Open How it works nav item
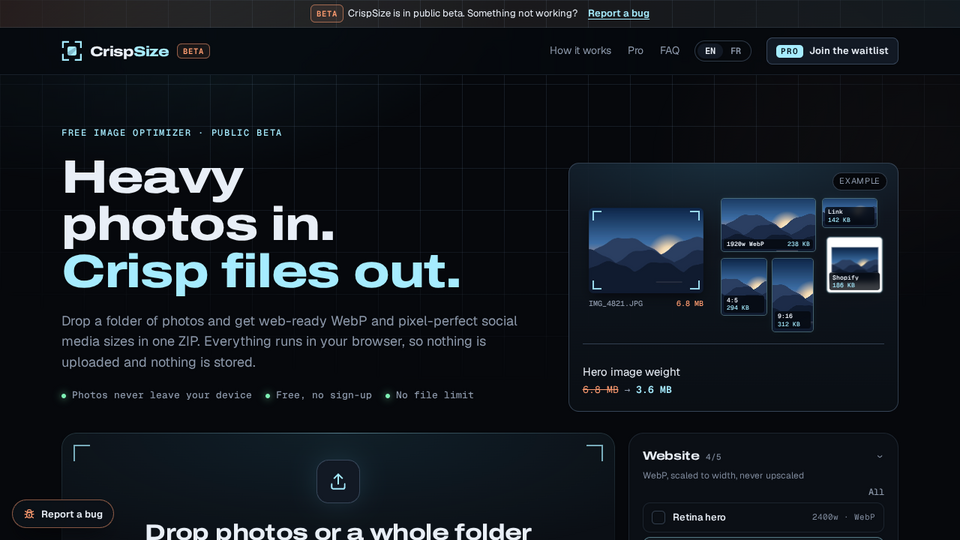This screenshot has height=540, width=960. pos(580,51)
